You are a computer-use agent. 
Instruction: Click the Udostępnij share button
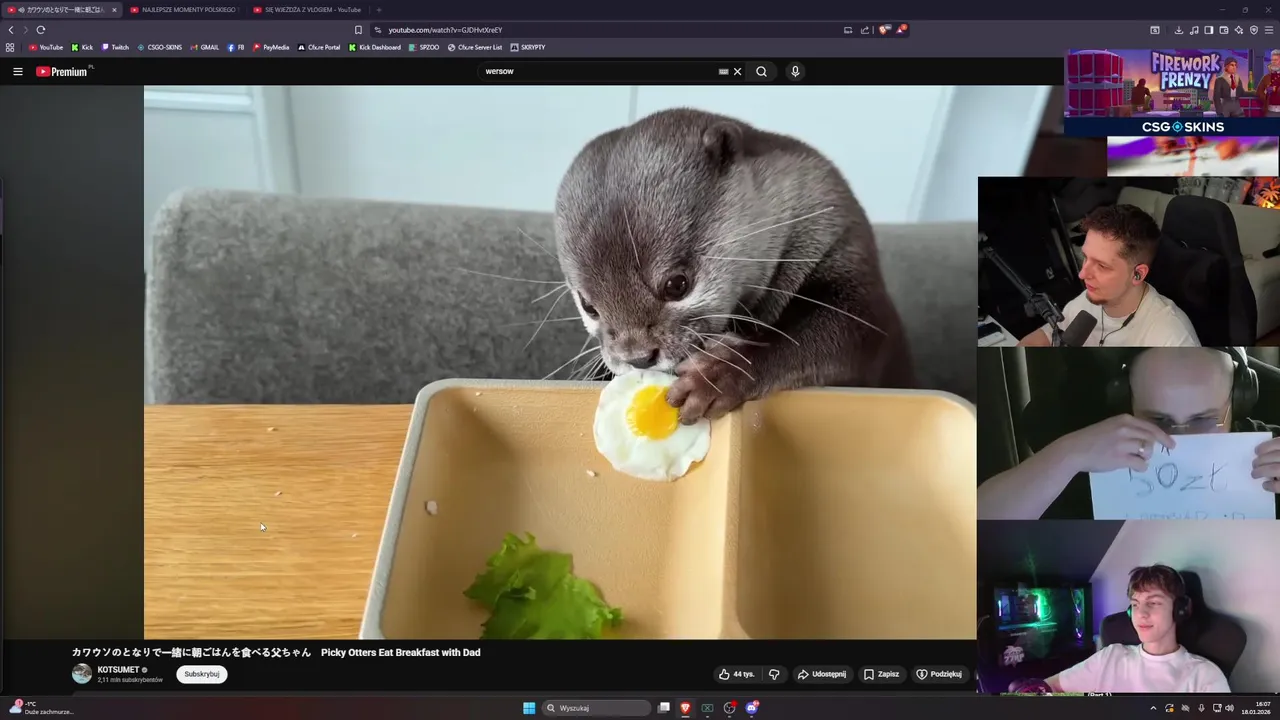point(822,674)
